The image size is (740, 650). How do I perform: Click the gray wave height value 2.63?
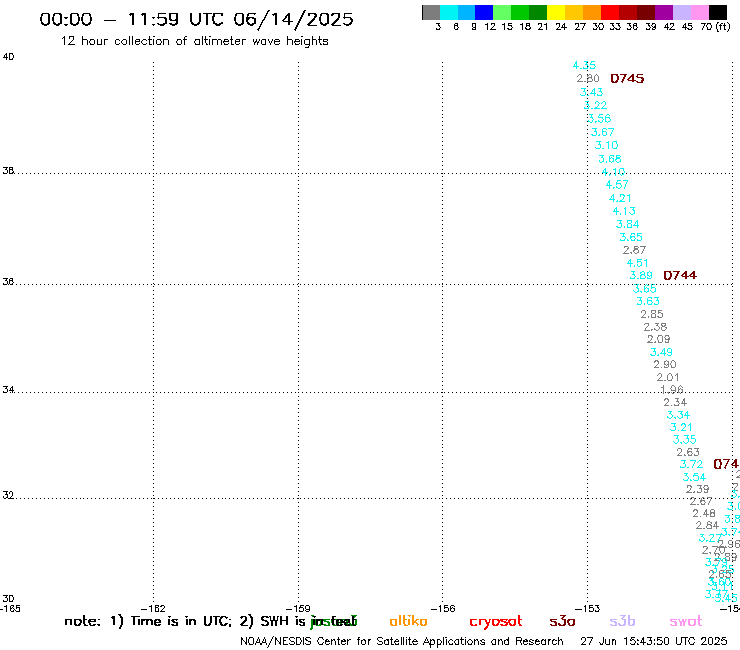[688, 452]
